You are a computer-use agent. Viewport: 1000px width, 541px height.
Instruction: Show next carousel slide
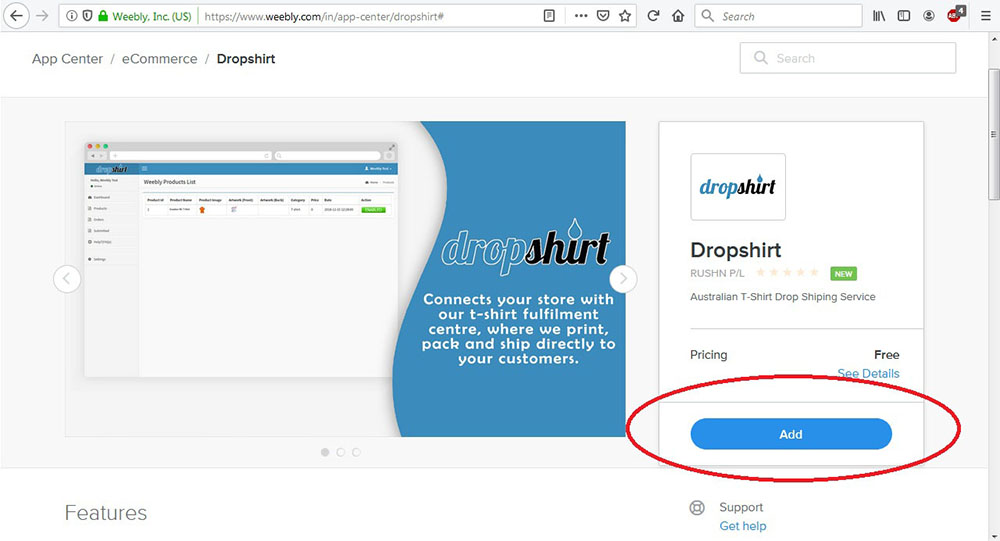click(x=623, y=279)
